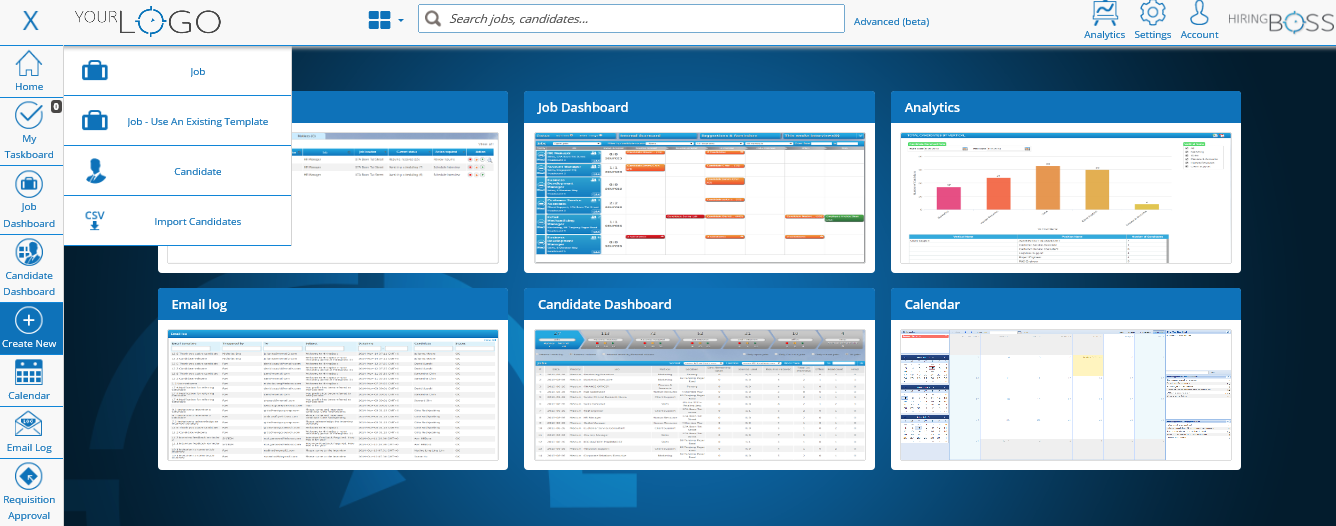The height and width of the screenshot is (526, 1336).
Task: Click the briefcase icon beside Job
Action: 95,71
